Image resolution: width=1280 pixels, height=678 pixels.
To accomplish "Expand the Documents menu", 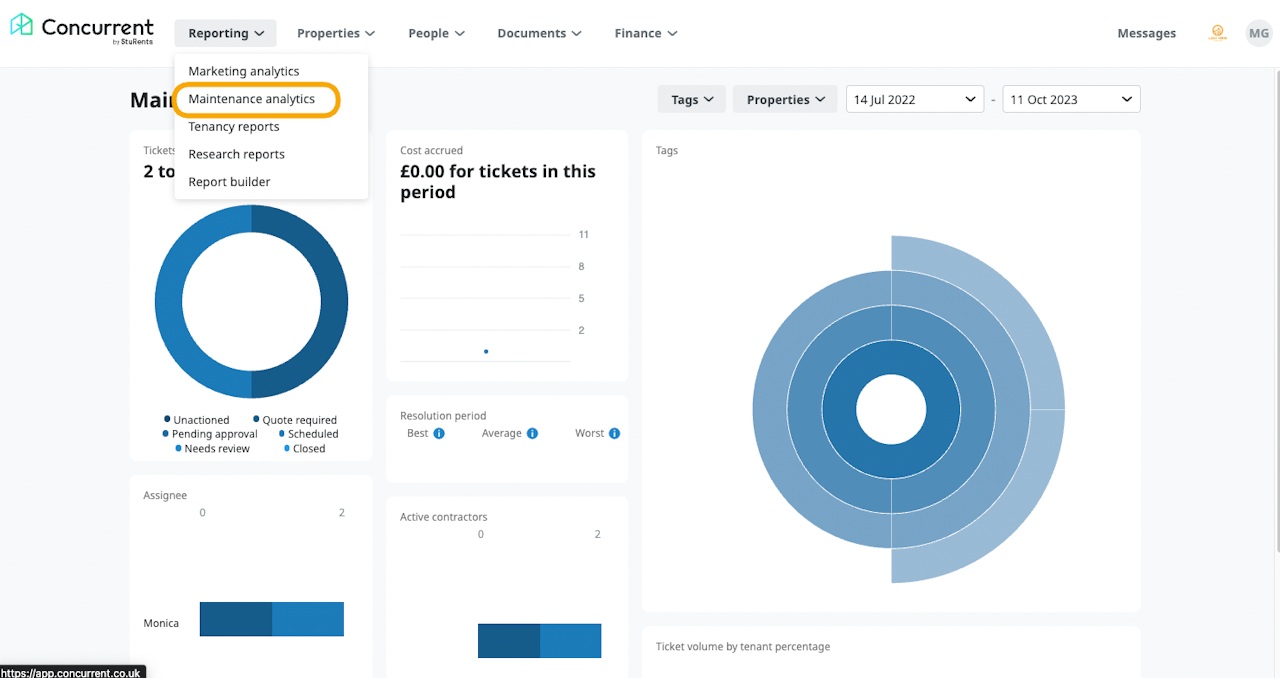I will (539, 33).
